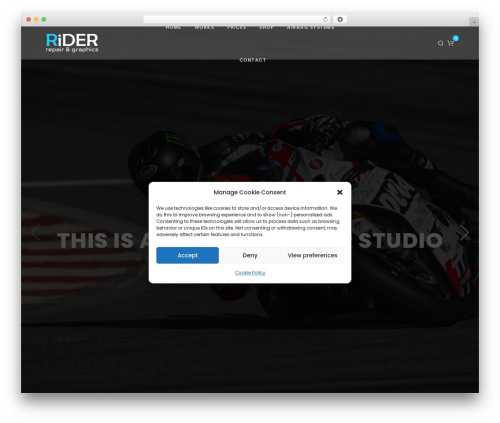Click the round icon button beside the address bar
This screenshot has height=423, width=500.
click(340, 20)
